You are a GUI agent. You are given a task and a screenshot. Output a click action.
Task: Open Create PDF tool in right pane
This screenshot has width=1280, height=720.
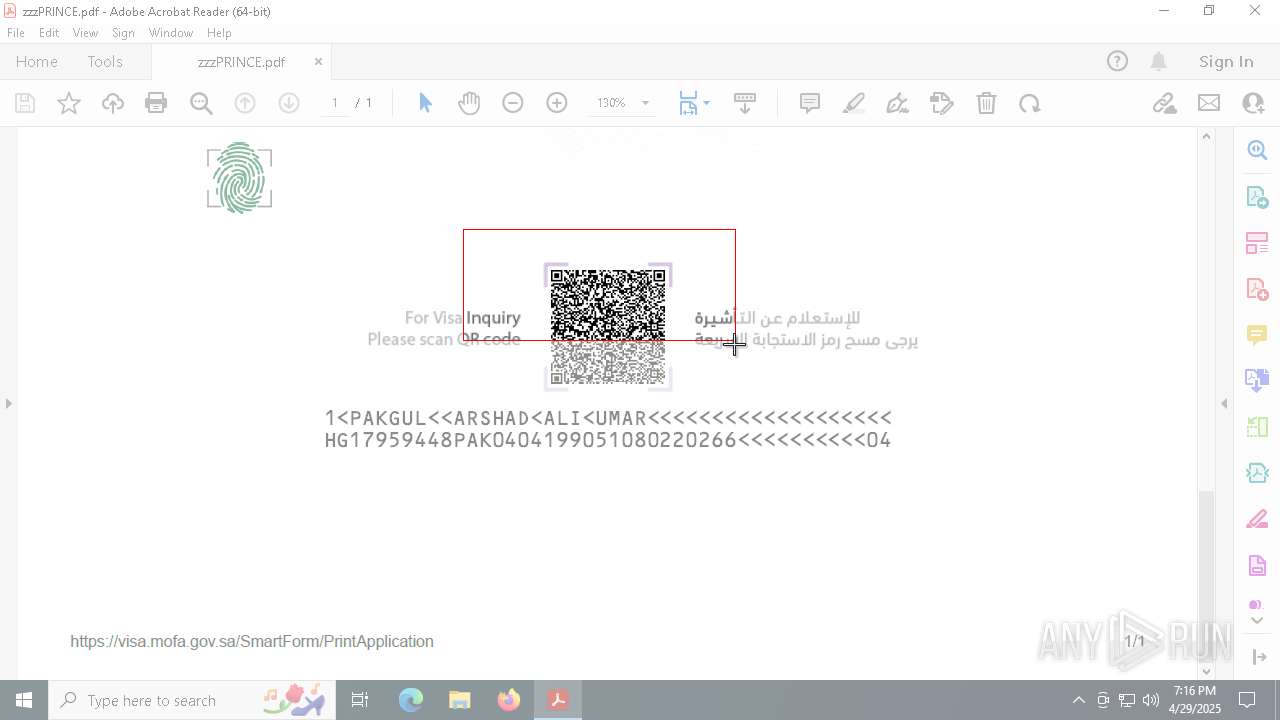[1257, 289]
